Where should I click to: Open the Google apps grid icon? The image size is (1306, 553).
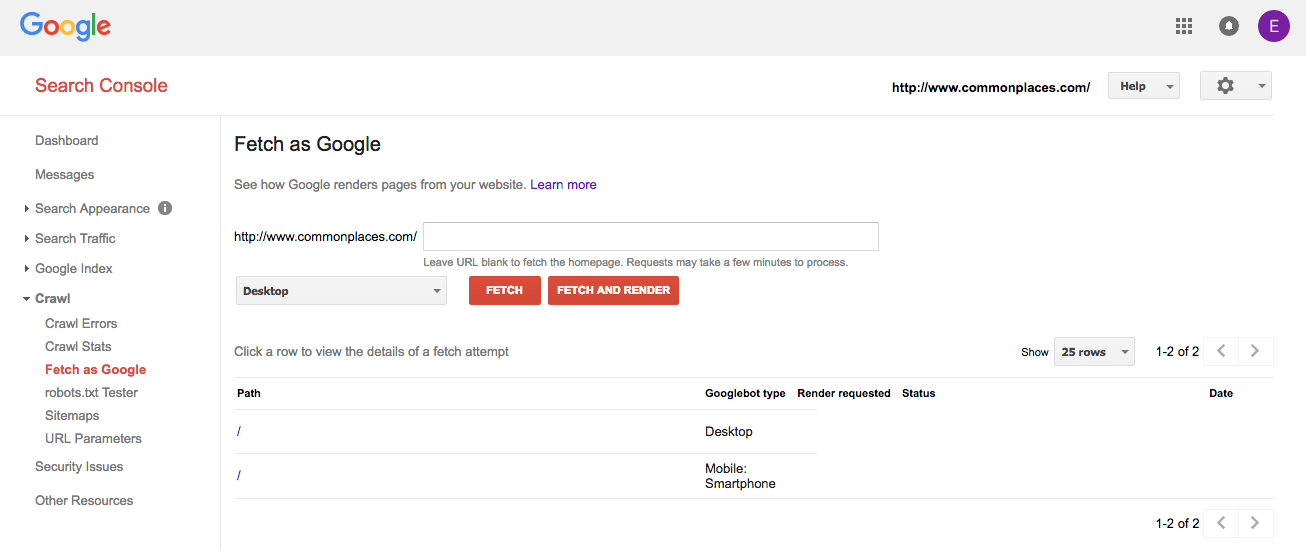tap(1184, 27)
